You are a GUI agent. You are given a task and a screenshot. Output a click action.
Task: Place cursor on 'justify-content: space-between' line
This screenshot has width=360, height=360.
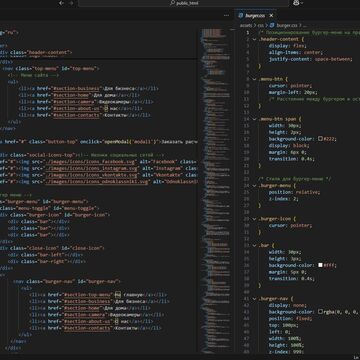[310, 59]
